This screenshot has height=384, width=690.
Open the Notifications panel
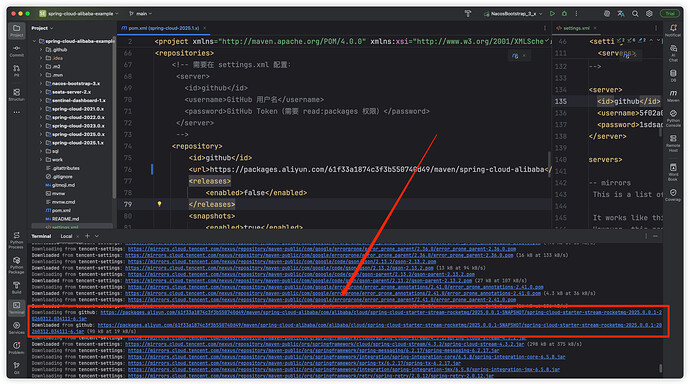click(673, 30)
